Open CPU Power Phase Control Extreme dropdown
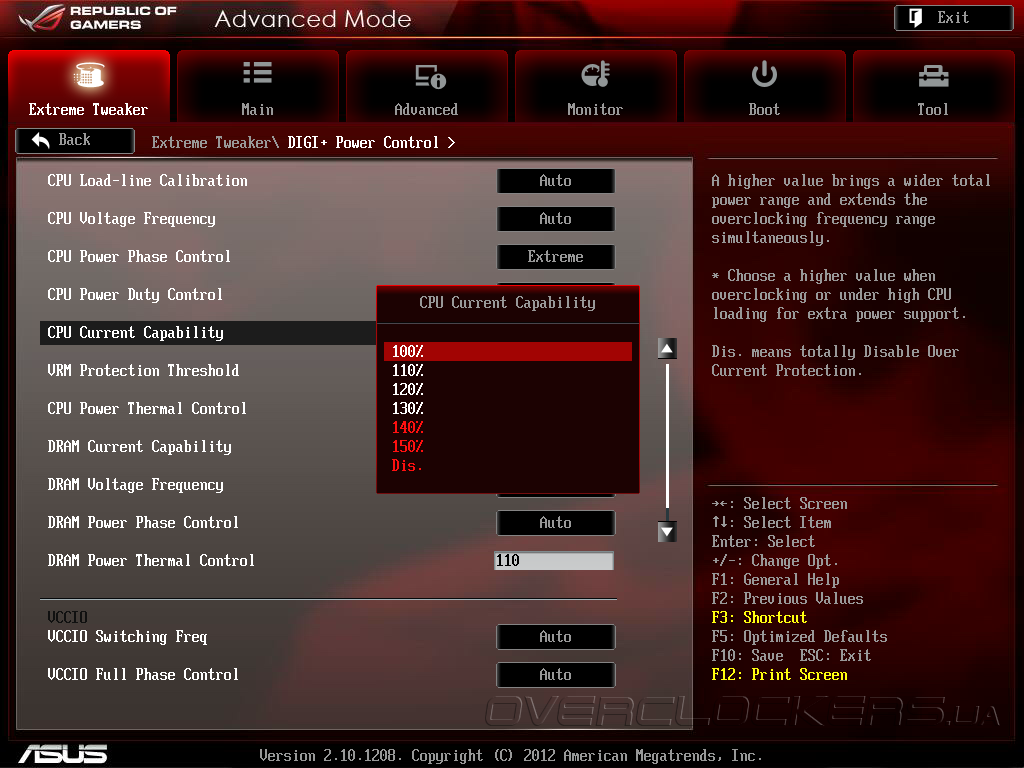 coord(555,257)
